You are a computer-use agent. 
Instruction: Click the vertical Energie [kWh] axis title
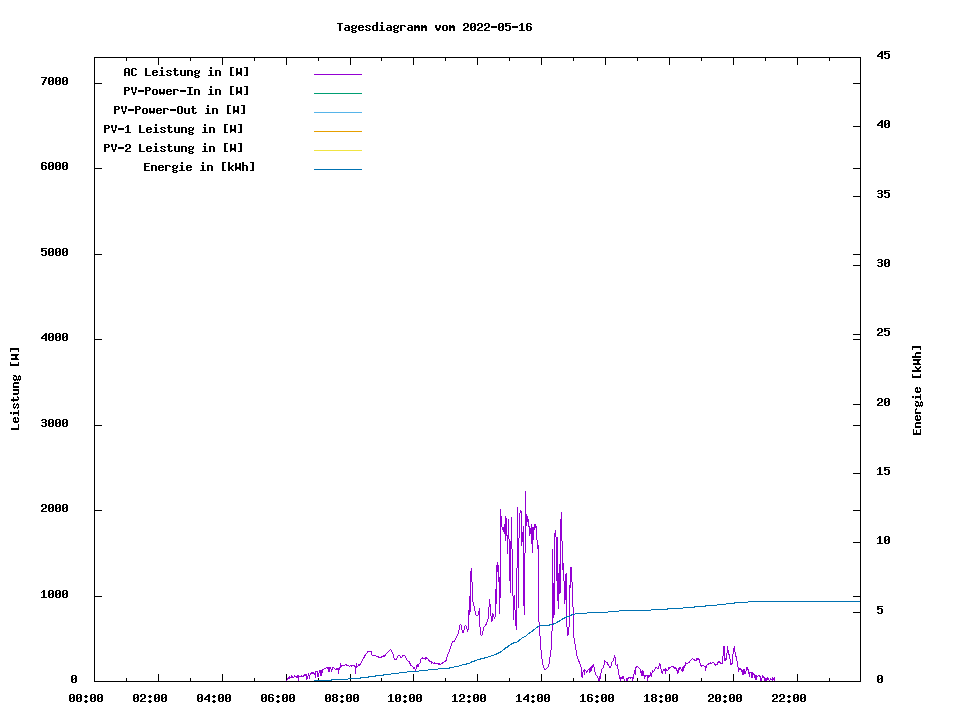[x=917, y=390]
